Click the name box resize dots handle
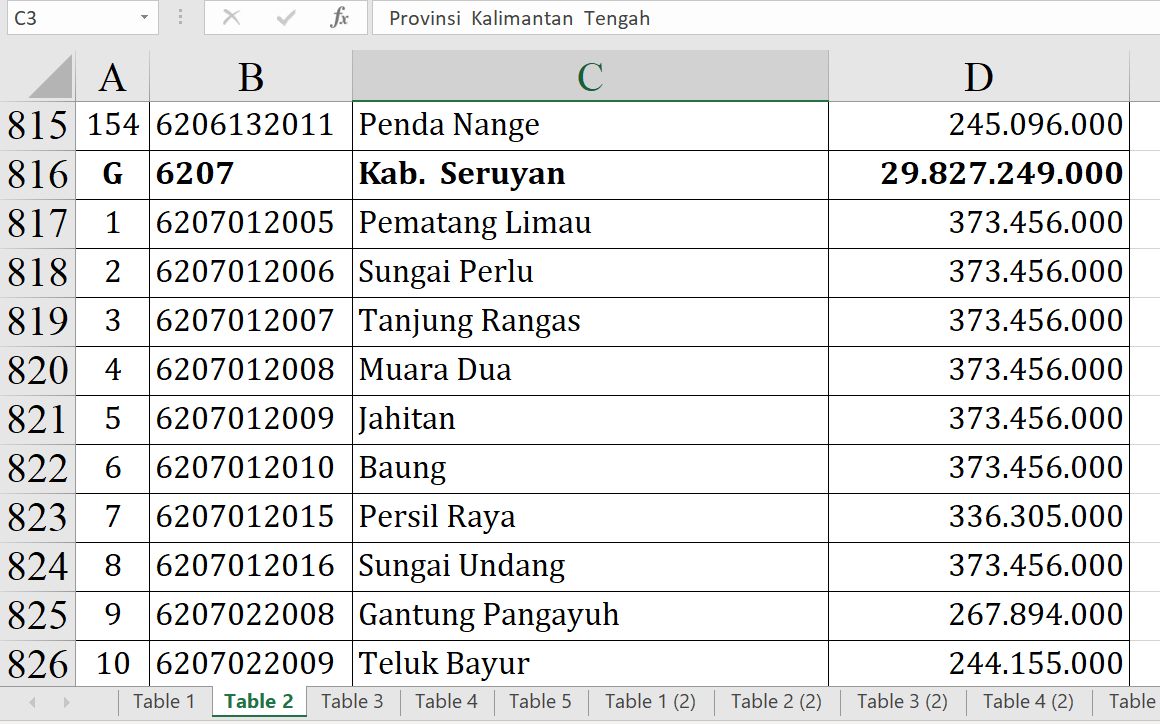 click(180, 18)
